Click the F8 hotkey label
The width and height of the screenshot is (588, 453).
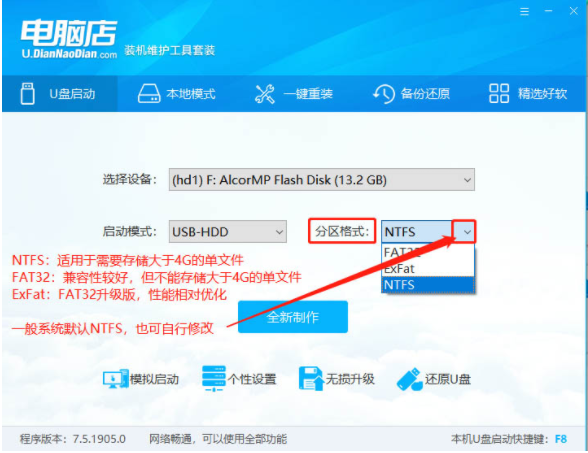pos(561,439)
